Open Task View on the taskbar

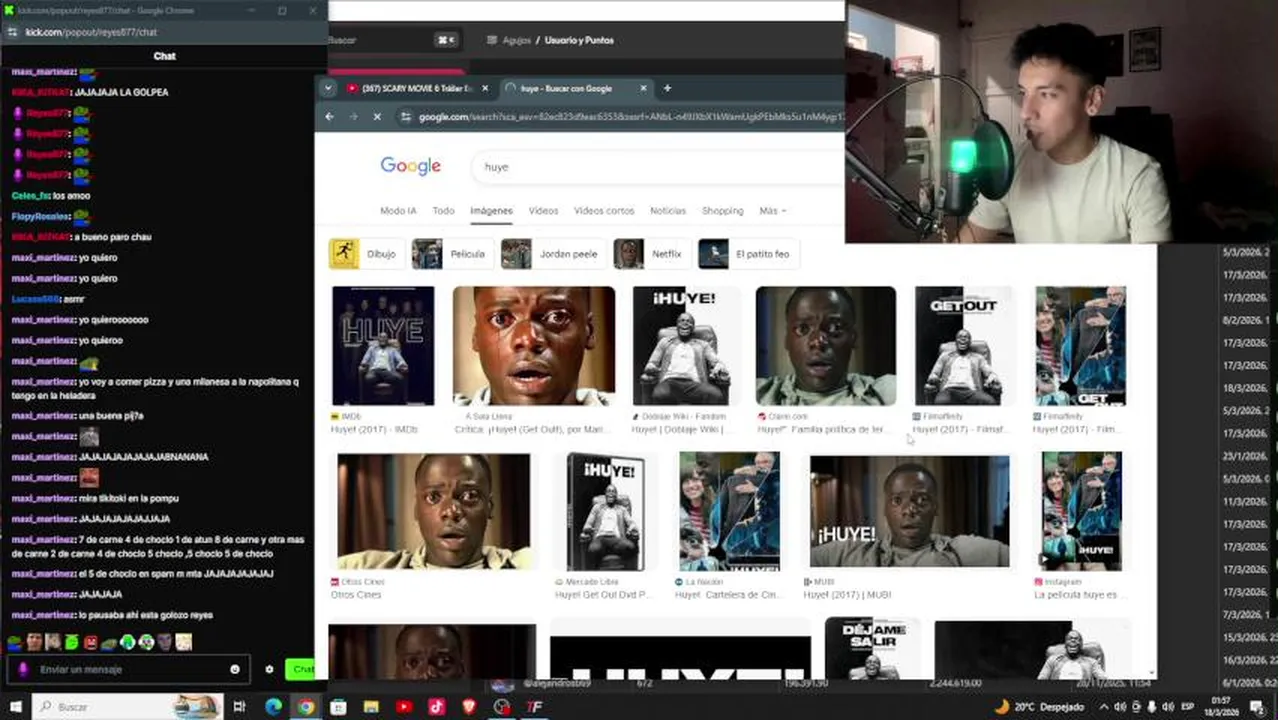tap(239, 707)
